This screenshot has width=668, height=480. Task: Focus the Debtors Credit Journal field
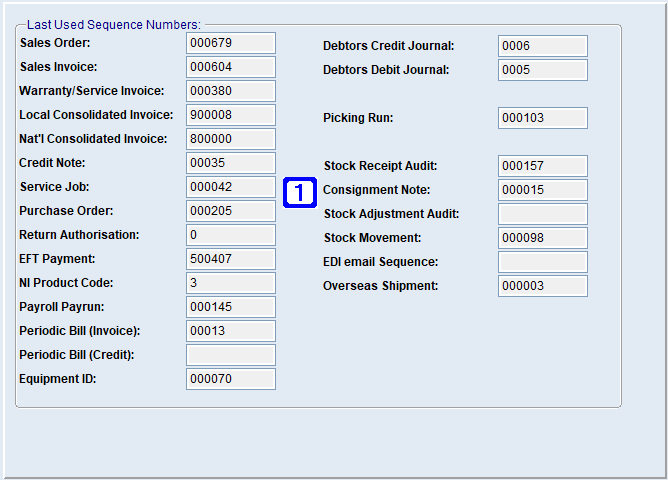(543, 46)
